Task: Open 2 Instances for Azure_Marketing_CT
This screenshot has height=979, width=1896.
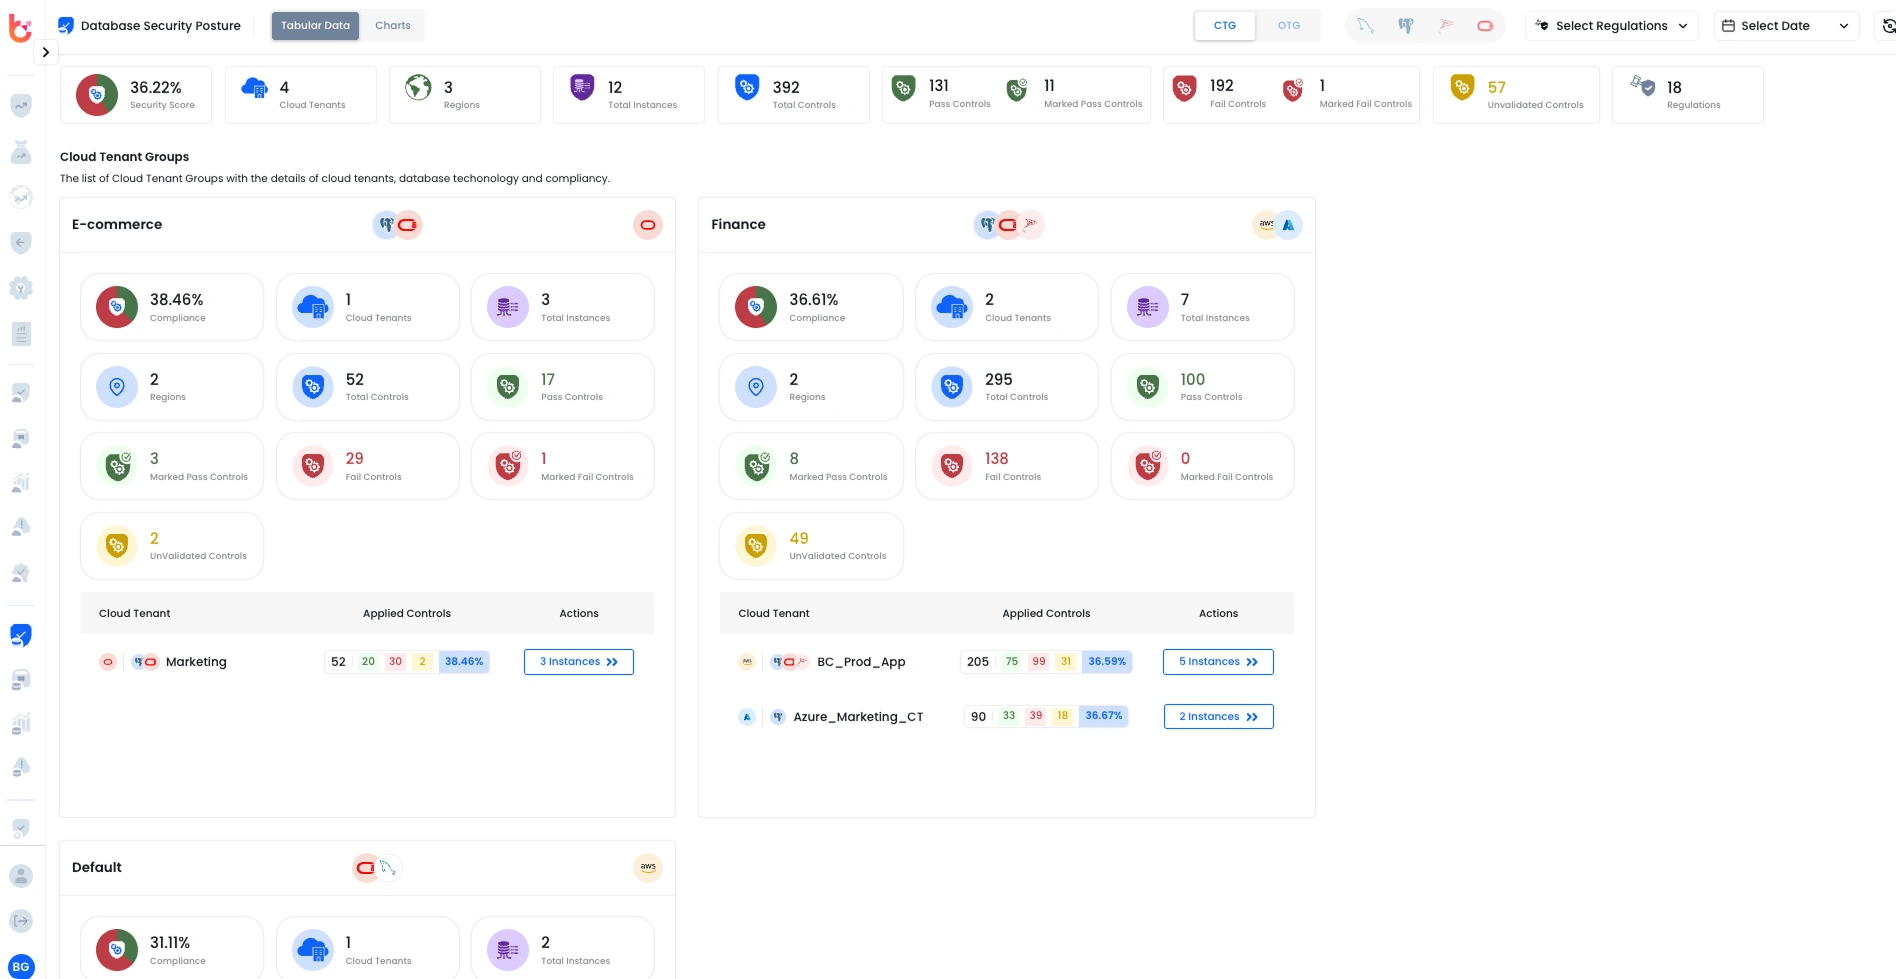Action: (1217, 717)
